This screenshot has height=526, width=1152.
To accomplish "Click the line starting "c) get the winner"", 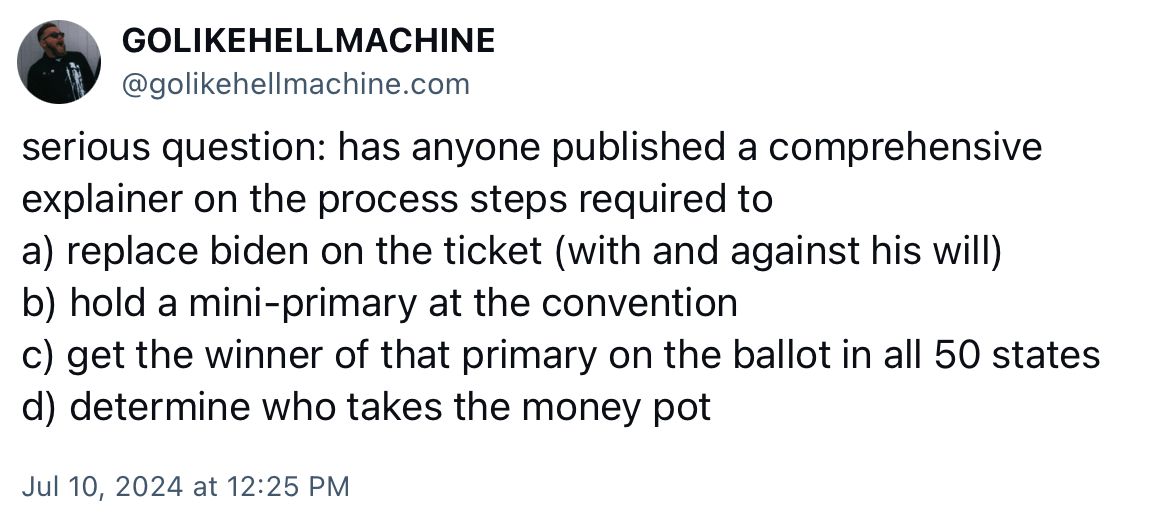I will tap(560, 354).
